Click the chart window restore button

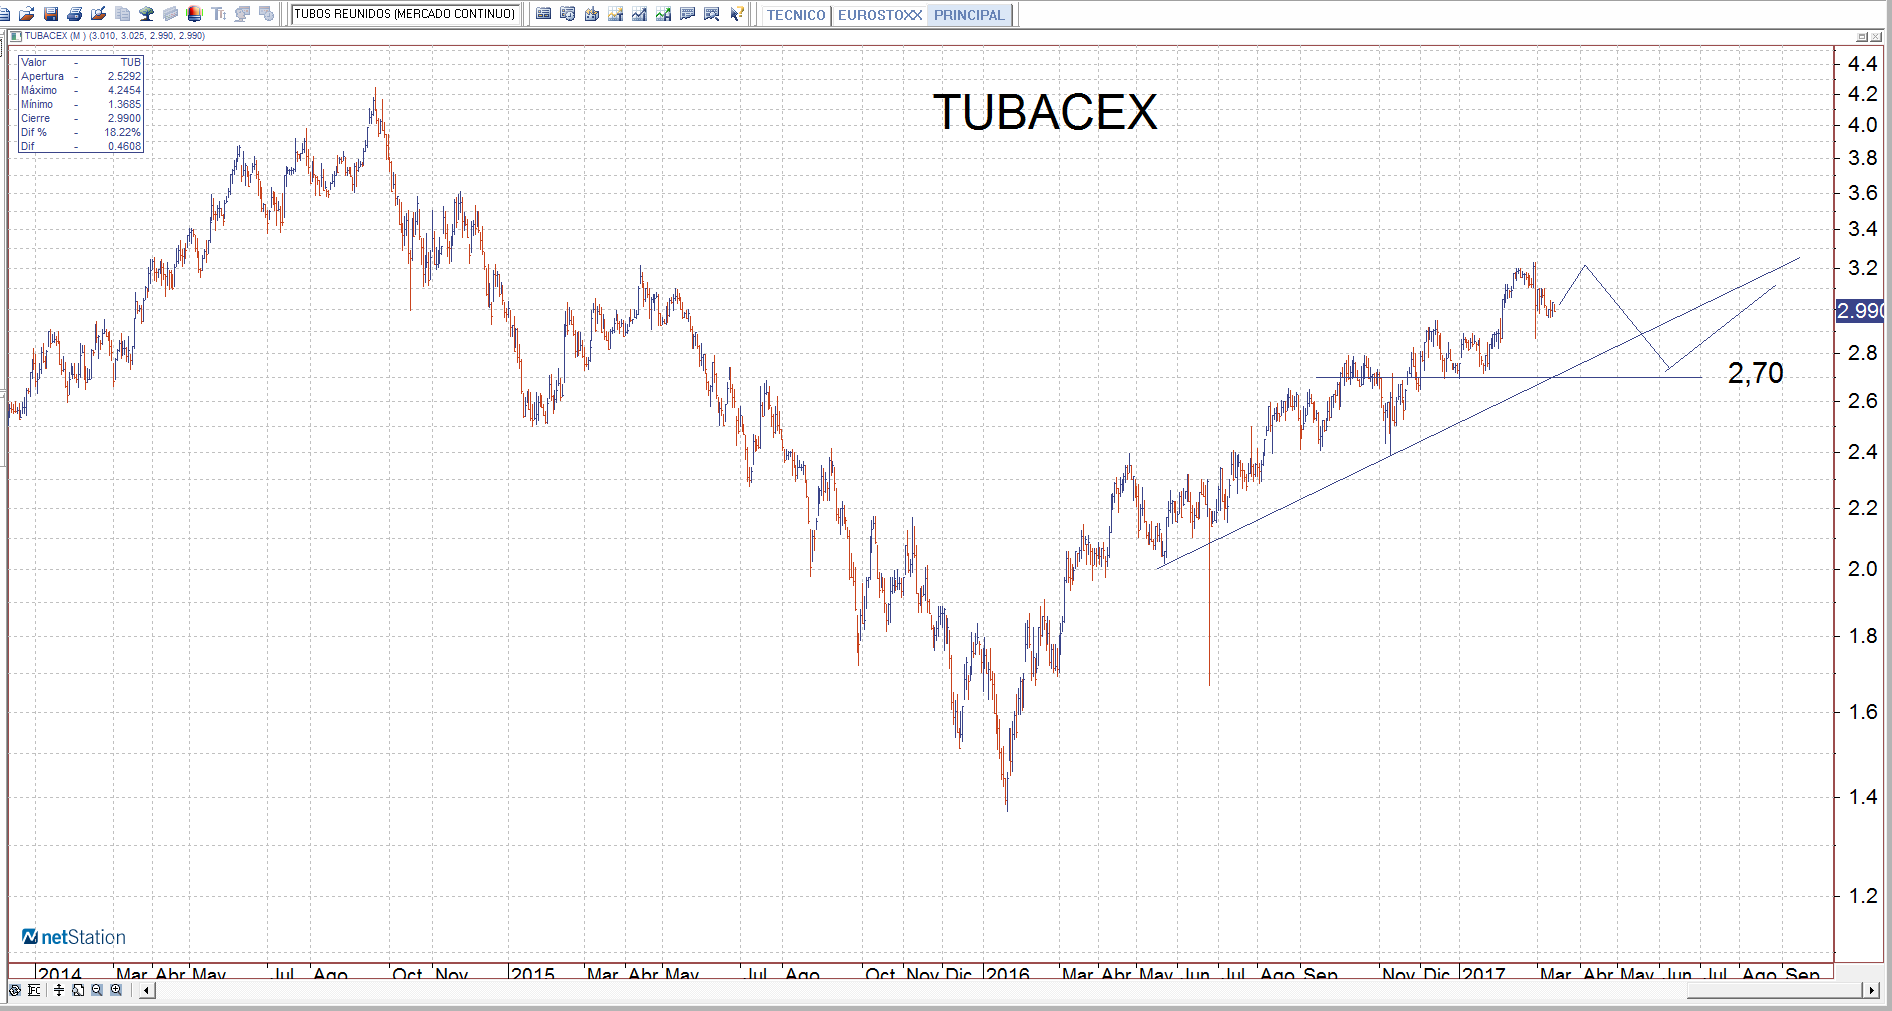pyautogui.click(x=1862, y=36)
